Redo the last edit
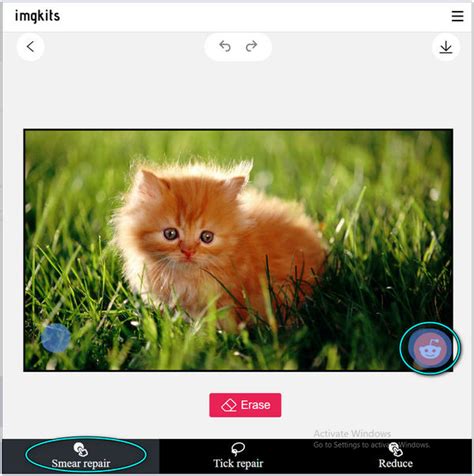 251,46
